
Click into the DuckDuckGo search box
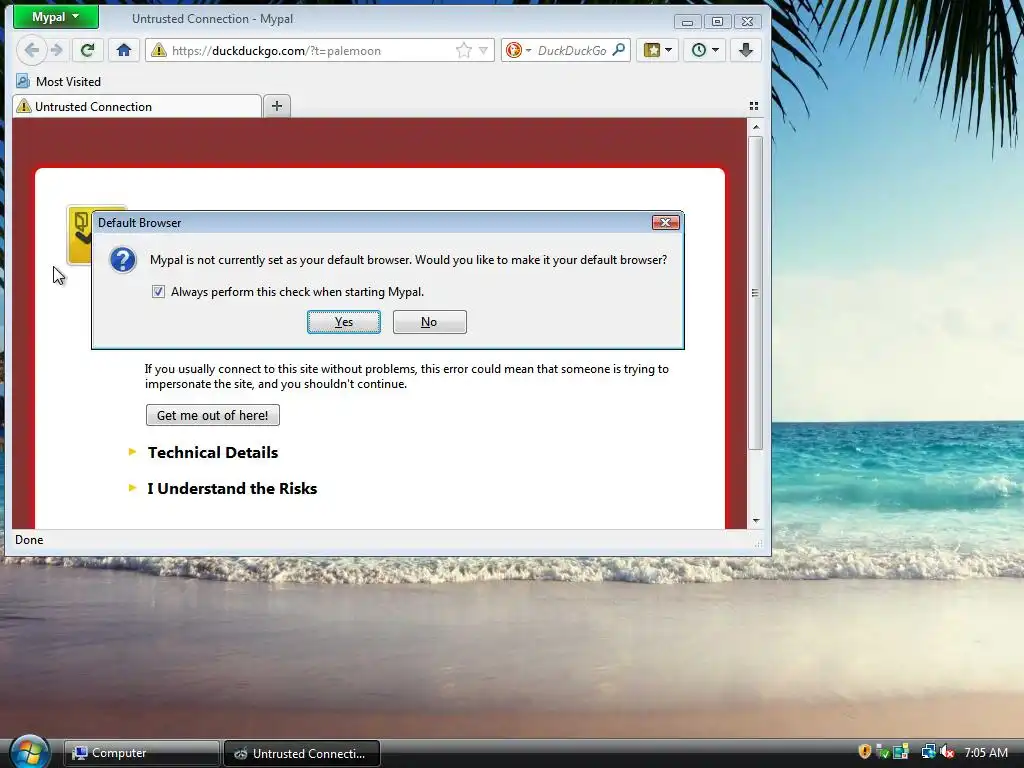point(572,50)
